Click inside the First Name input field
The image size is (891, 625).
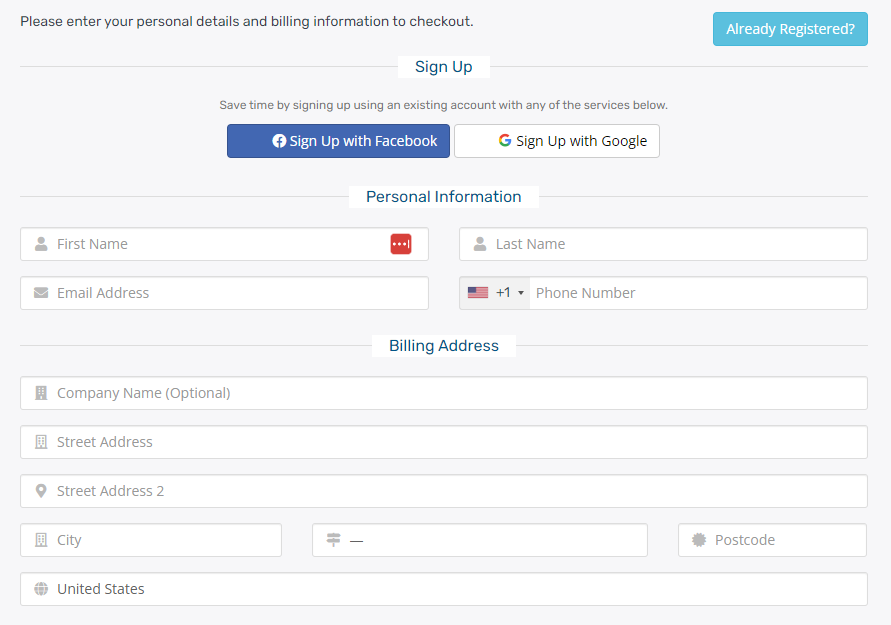point(200,244)
